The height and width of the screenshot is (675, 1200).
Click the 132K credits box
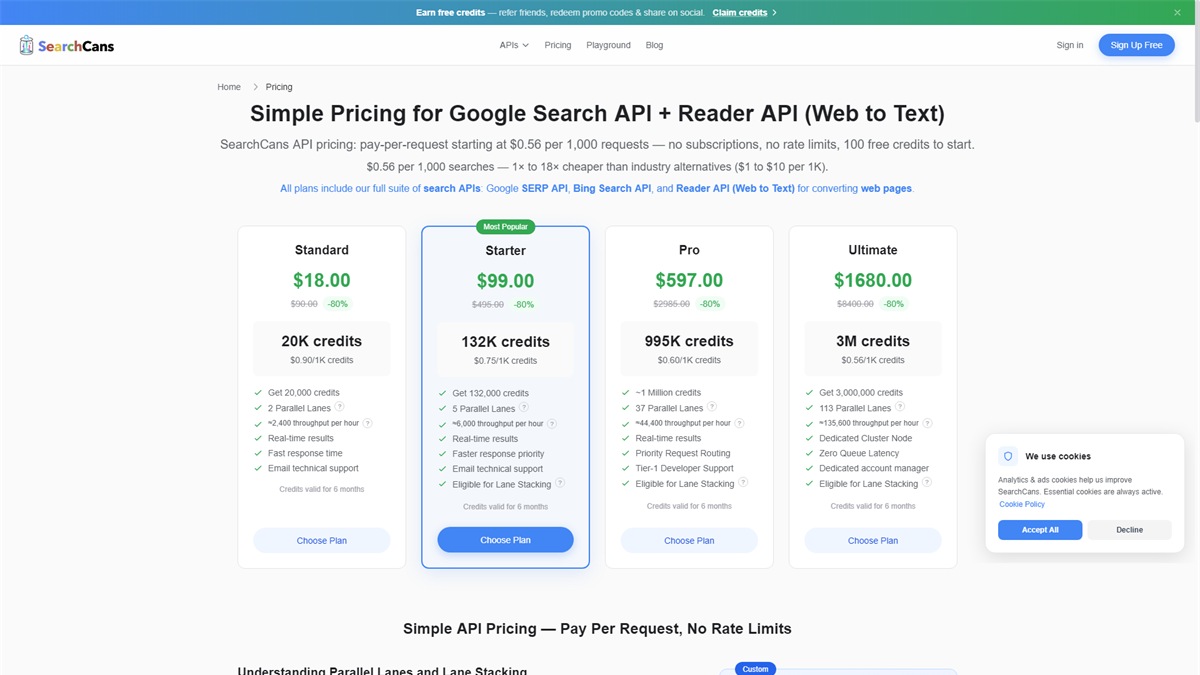point(505,349)
